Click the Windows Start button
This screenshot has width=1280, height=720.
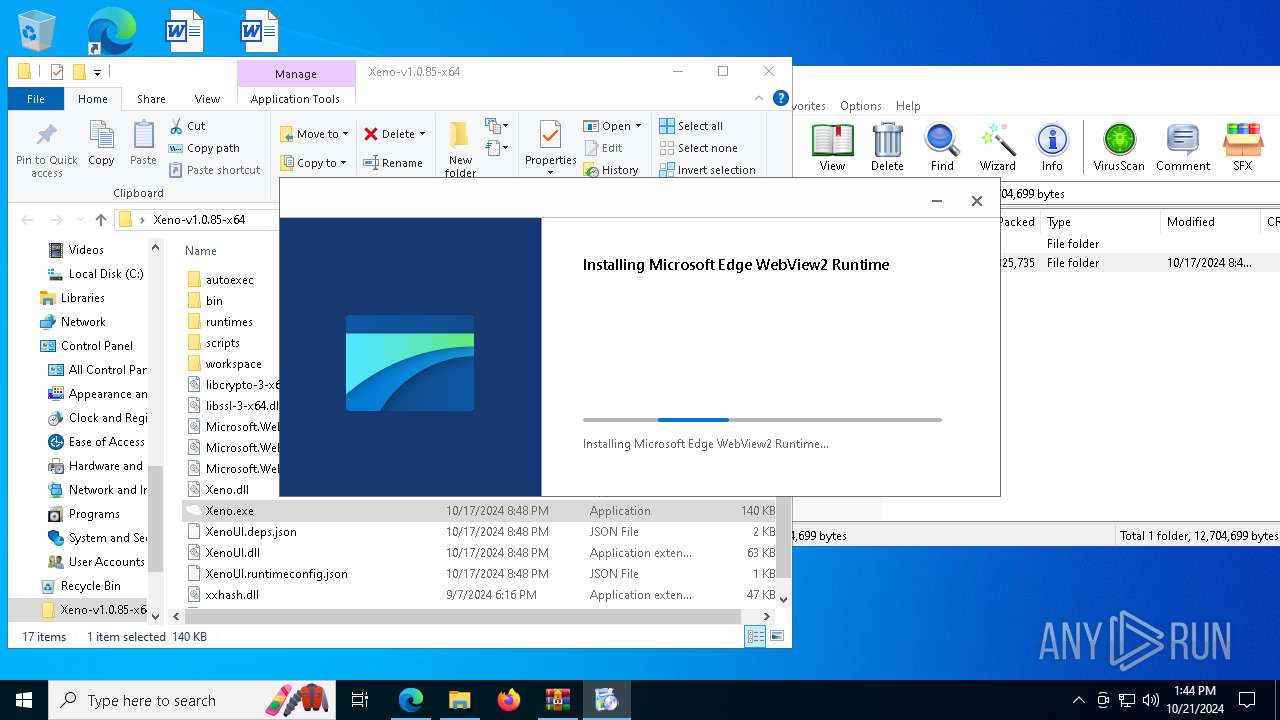click(24, 700)
